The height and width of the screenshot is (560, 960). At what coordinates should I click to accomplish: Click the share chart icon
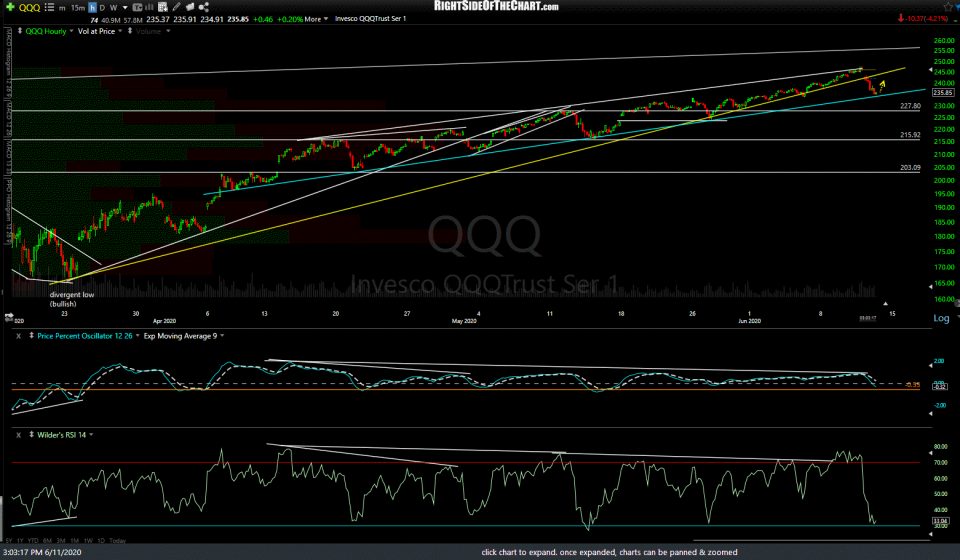point(204,7)
